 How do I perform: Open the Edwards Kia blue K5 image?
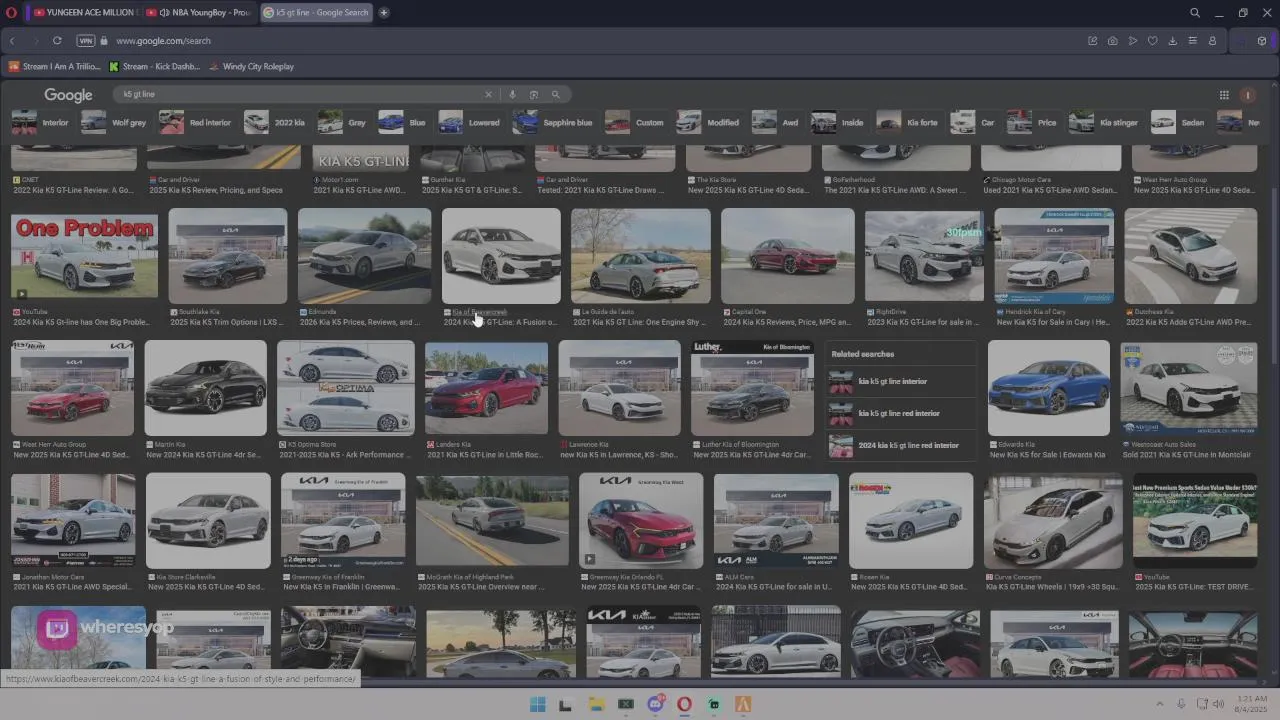pyautogui.click(x=1049, y=388)
